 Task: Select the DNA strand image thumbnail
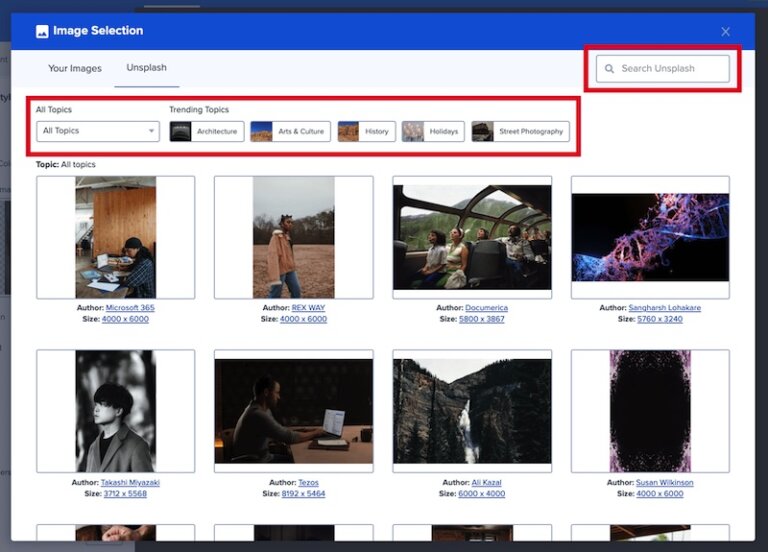(650, 237)
